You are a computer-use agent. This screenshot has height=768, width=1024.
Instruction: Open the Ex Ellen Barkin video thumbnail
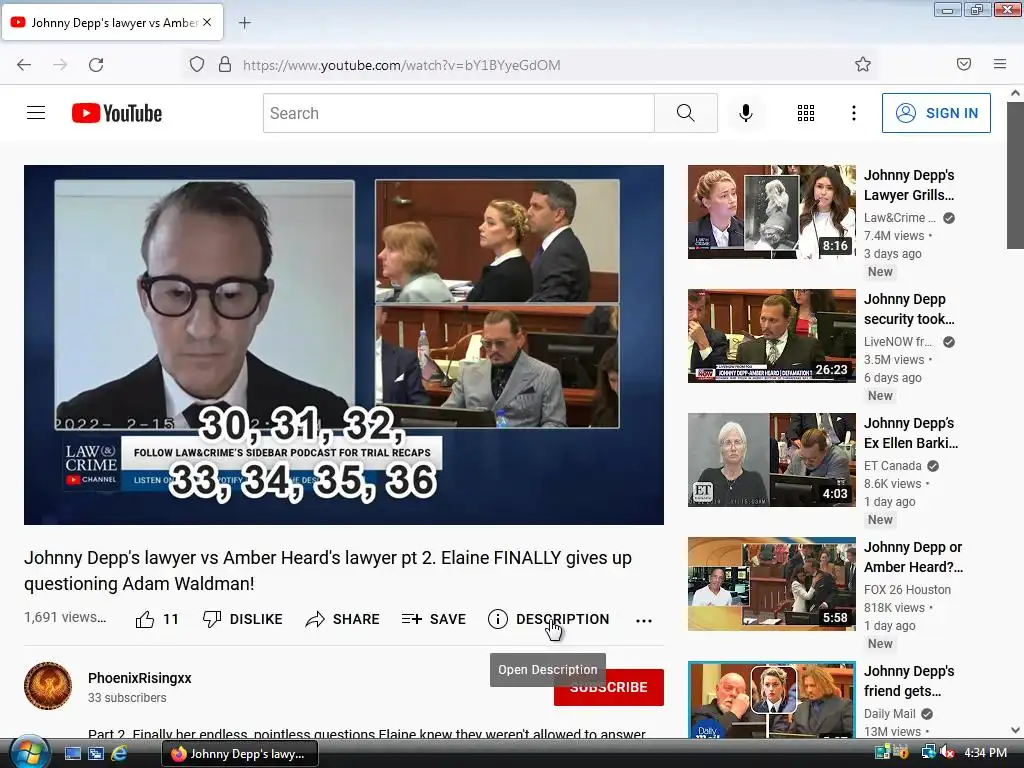[771, 460]
